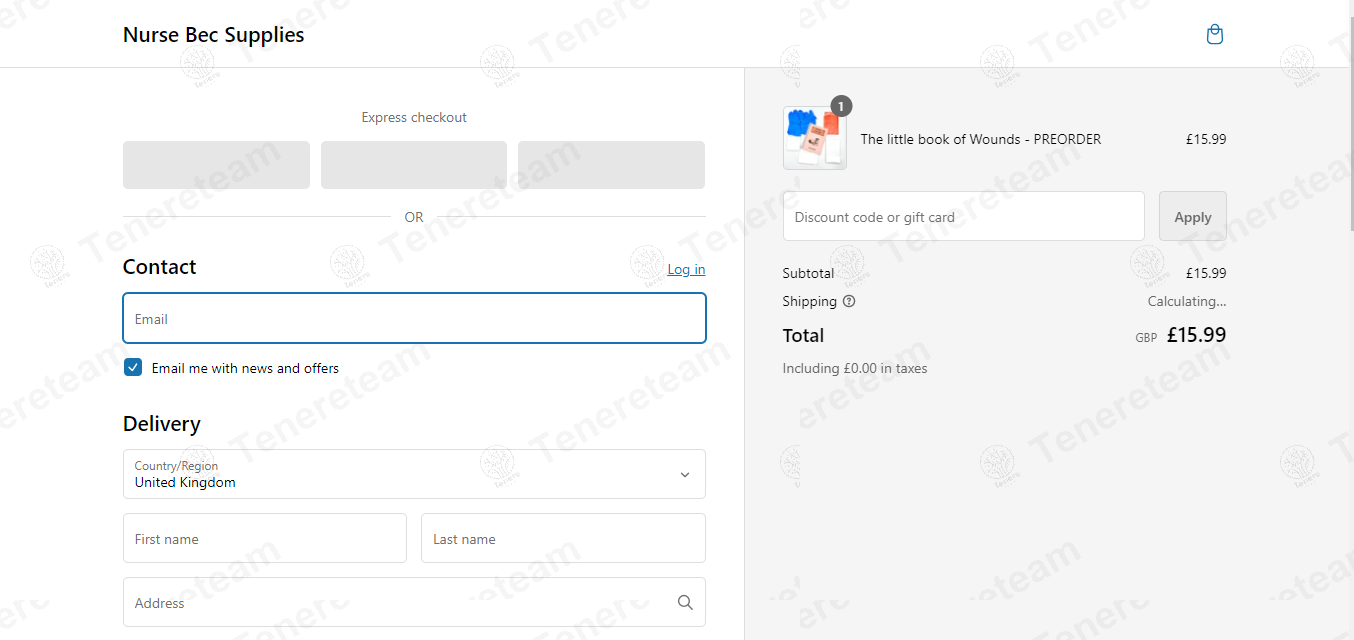
Task: Click the Discount code or gift card field
Action: 964,216
